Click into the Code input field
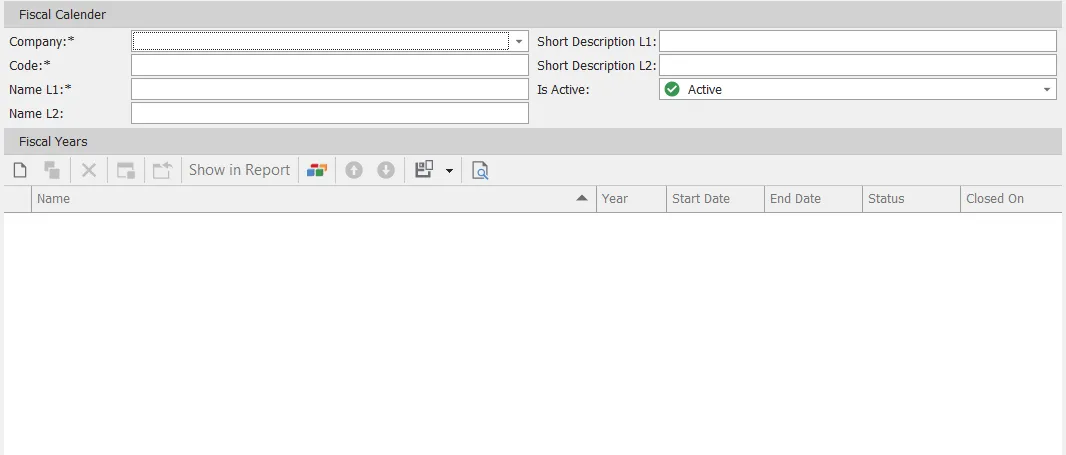Viewport: 1066px width, 455px height. point(329,65)
